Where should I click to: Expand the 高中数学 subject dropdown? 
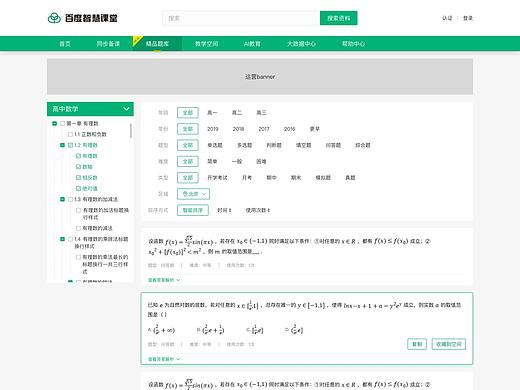click(x=90, y=109)
